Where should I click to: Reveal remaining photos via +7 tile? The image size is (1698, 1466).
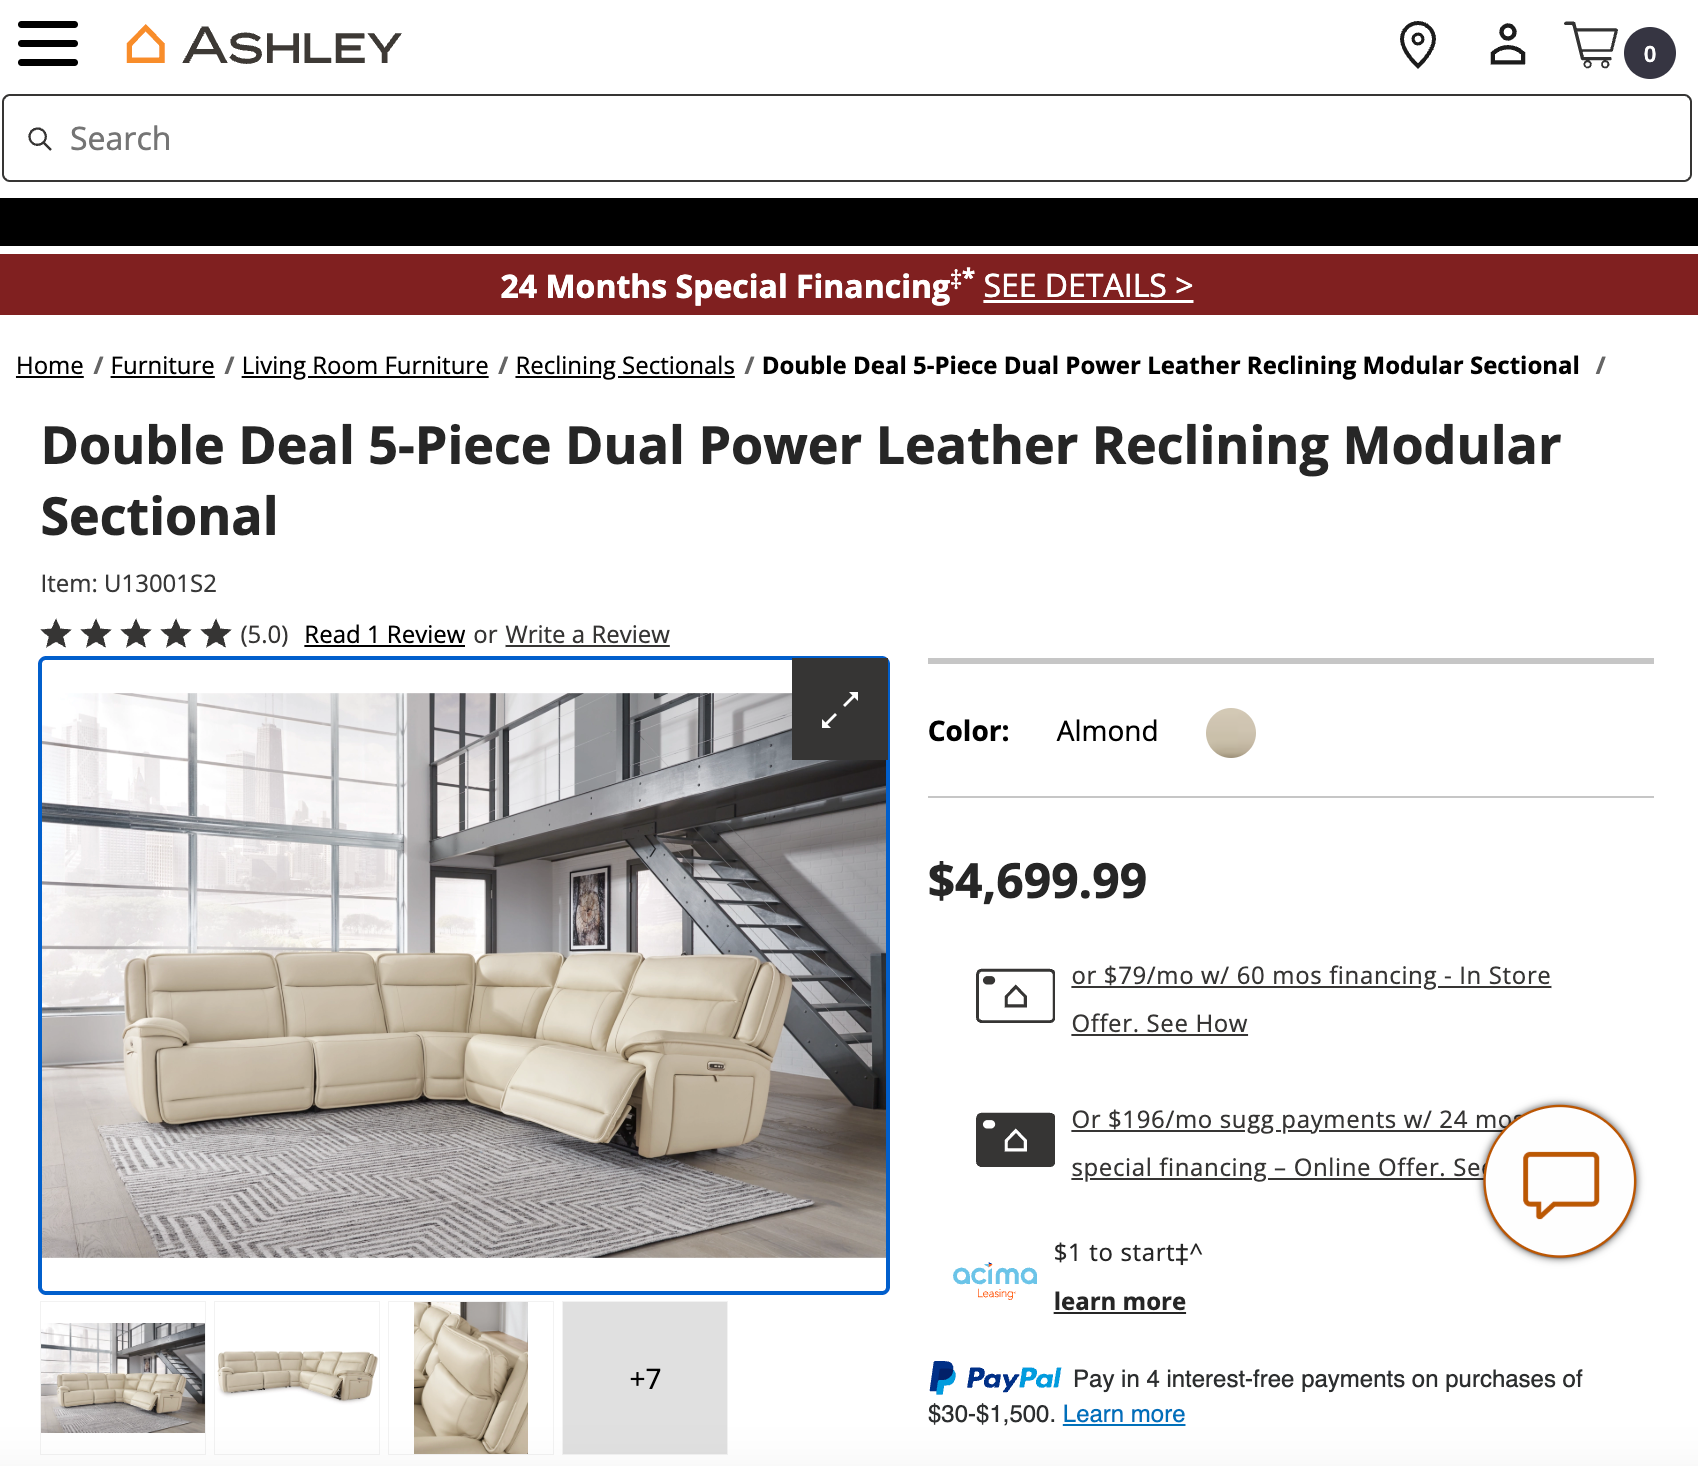[644, 1378]
